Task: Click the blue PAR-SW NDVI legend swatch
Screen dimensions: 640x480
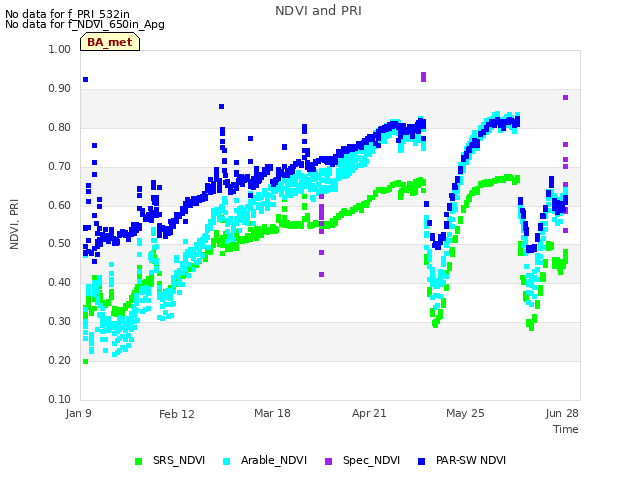Action: coord(422,461)
